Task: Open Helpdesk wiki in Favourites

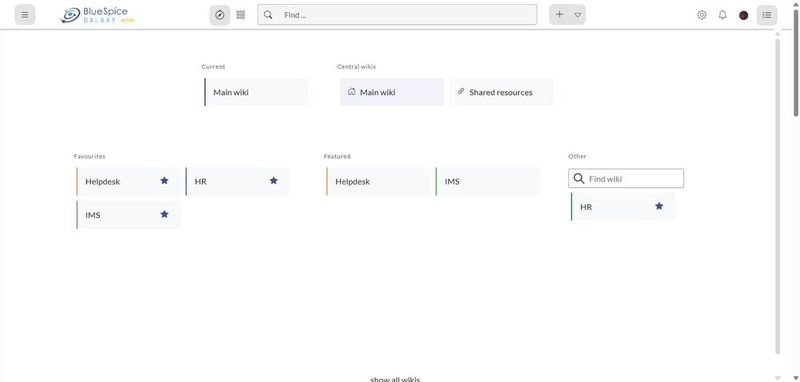Action: [128, 182]
